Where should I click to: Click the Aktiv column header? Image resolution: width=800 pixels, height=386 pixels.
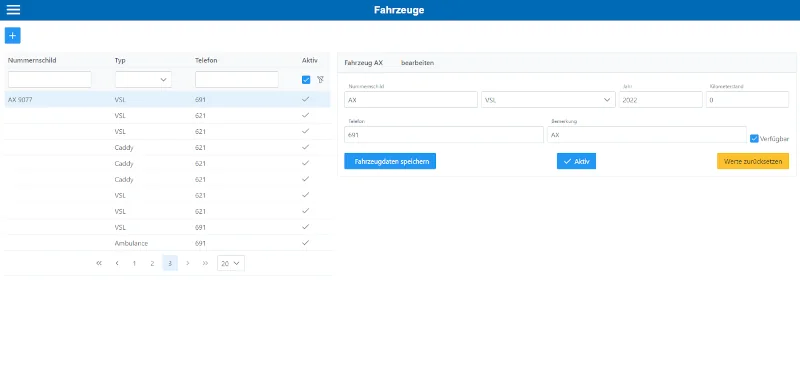[310, 60]
